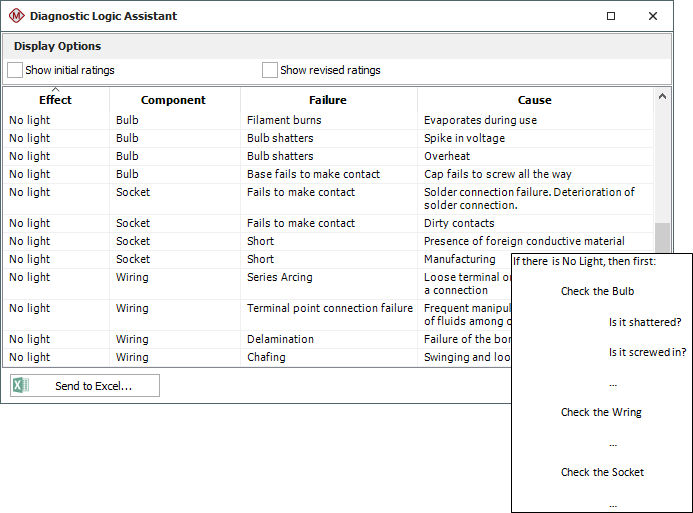Select the Filament burns failure row
Screen dimensions: 693x513
click(284, 120)
